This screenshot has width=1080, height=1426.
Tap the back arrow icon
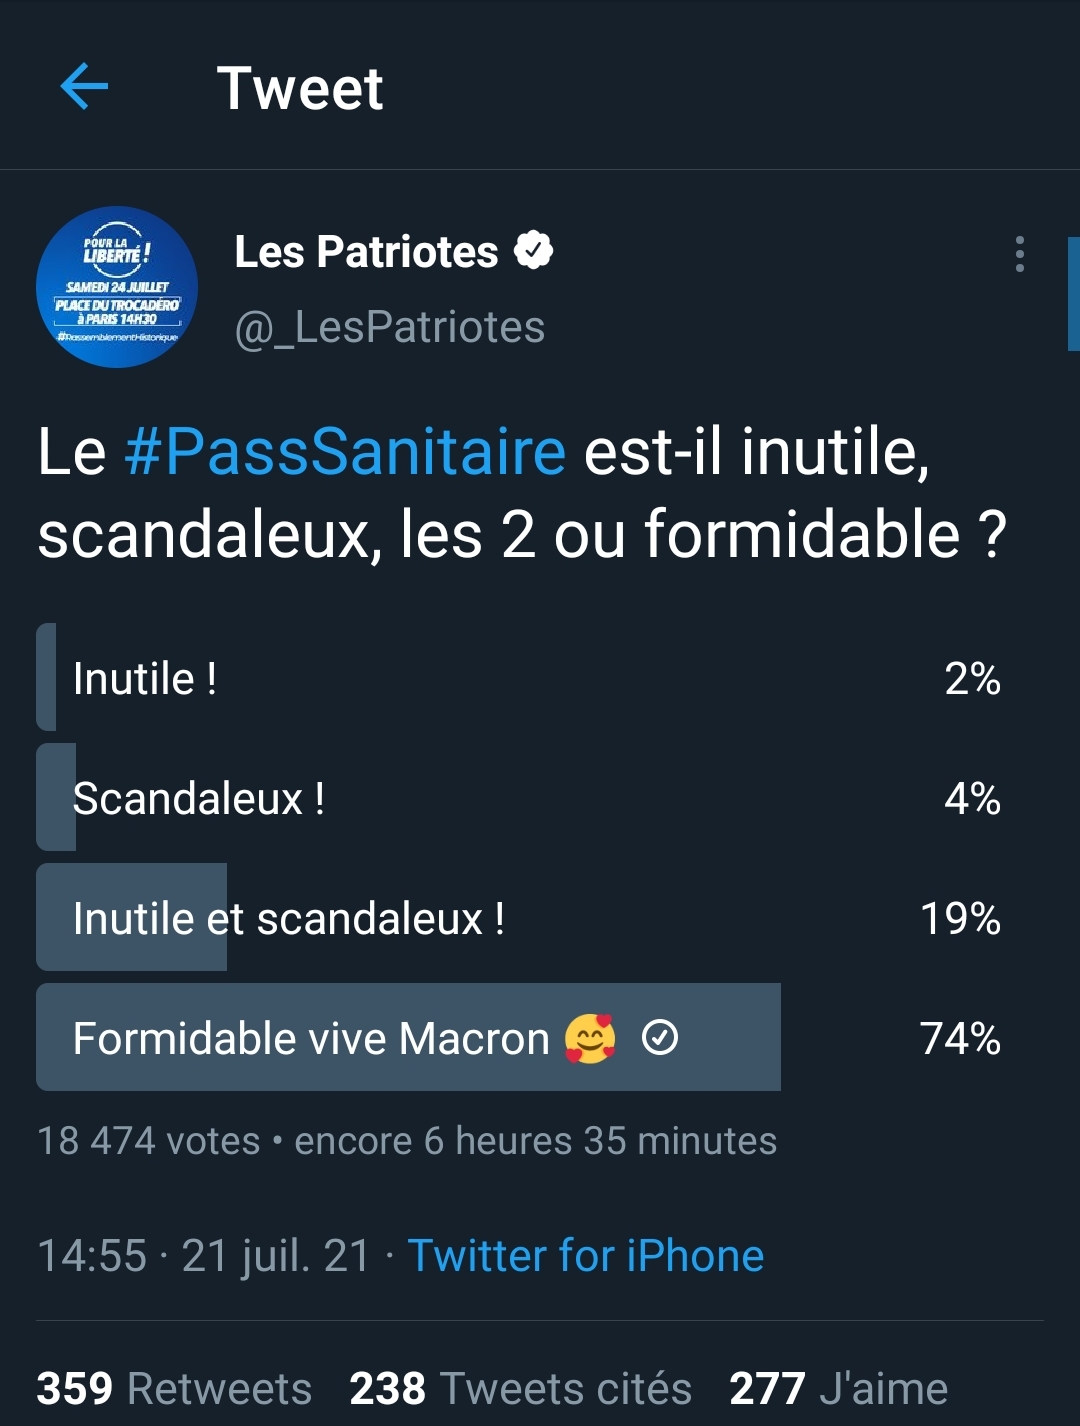tap(84, 87)
